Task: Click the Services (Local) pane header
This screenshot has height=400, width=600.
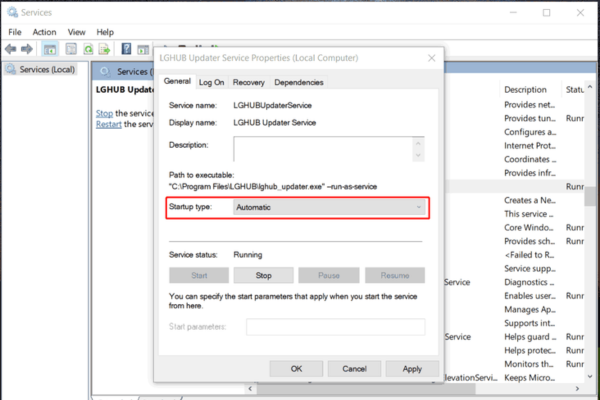Action: (x=123, y=72)
